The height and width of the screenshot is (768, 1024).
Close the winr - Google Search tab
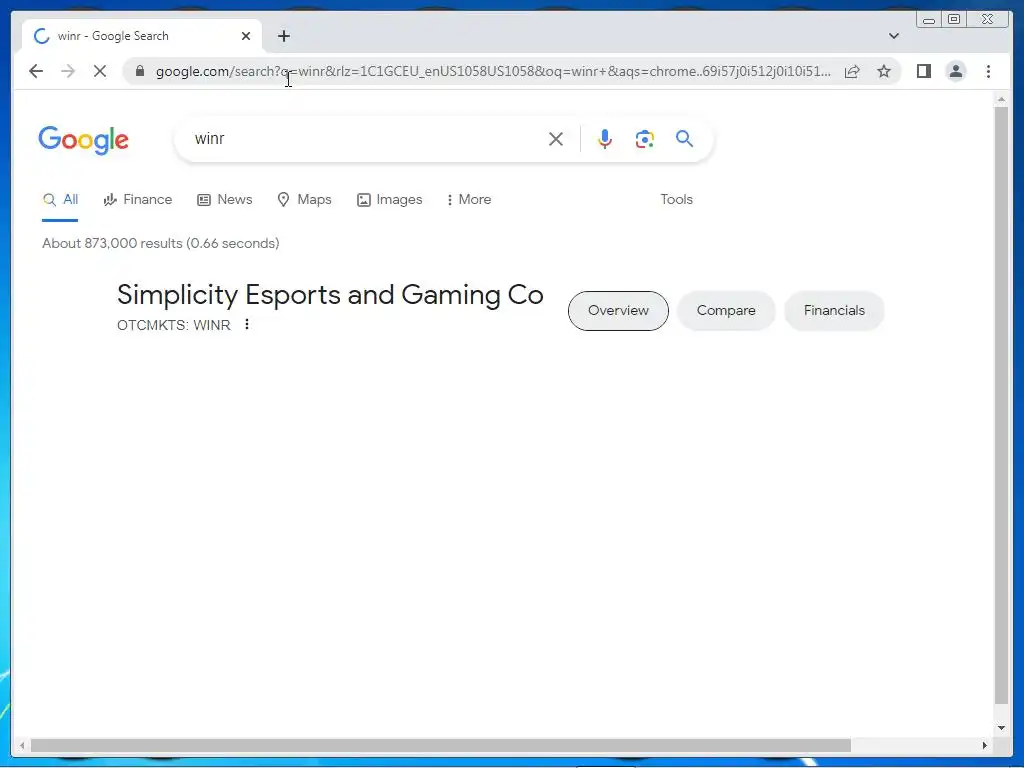click(246, 36)
